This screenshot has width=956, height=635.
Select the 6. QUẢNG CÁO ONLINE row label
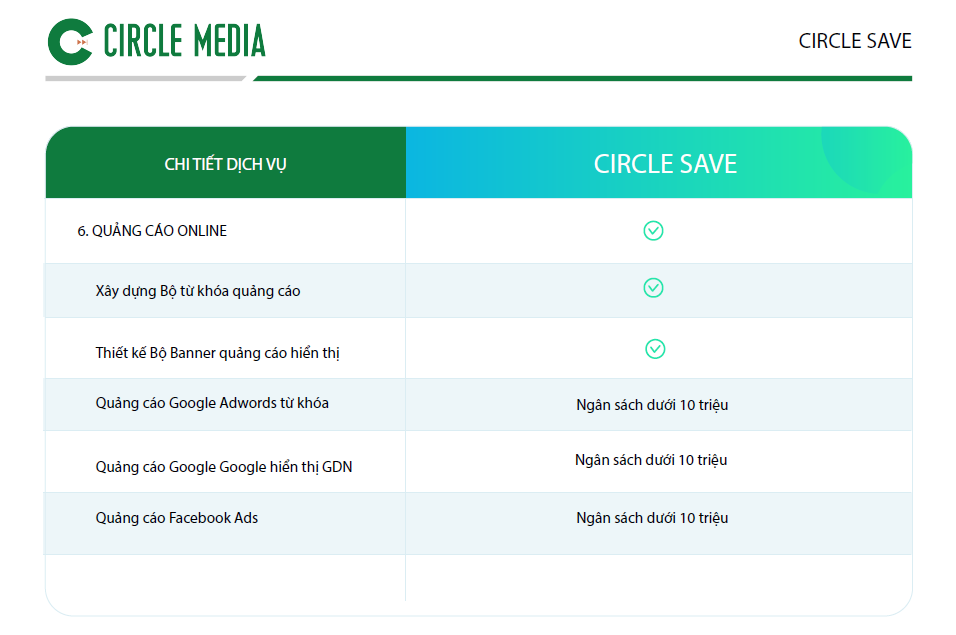click(152, 230)
